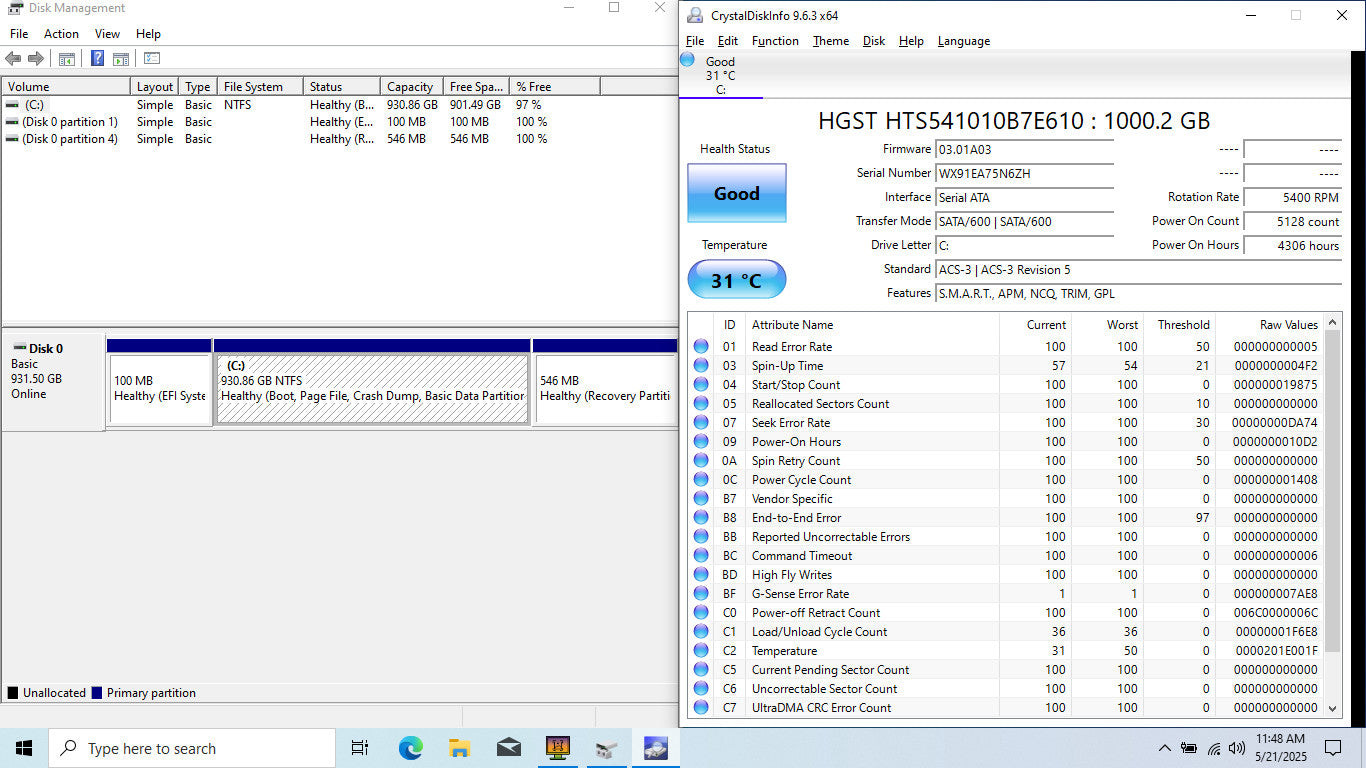1366x768 pixels.
Task: Sort volumes by the Capacity column header
Action: coord(410,87)
